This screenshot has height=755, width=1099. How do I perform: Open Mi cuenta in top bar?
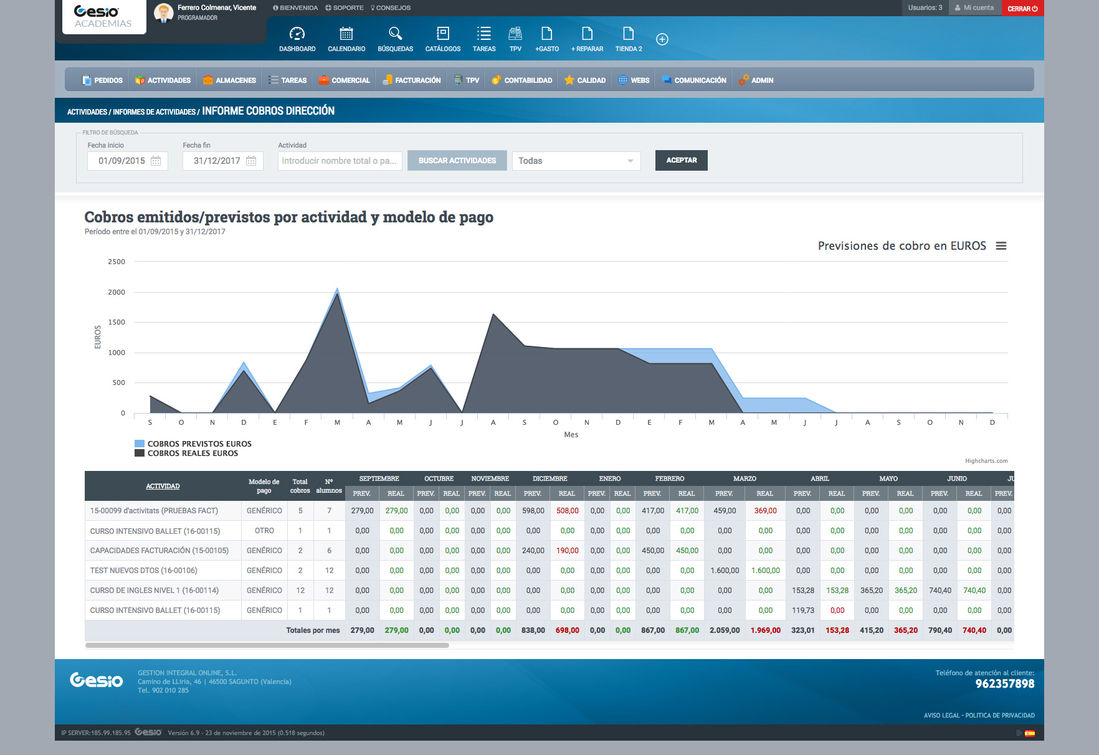click(974, 8)
